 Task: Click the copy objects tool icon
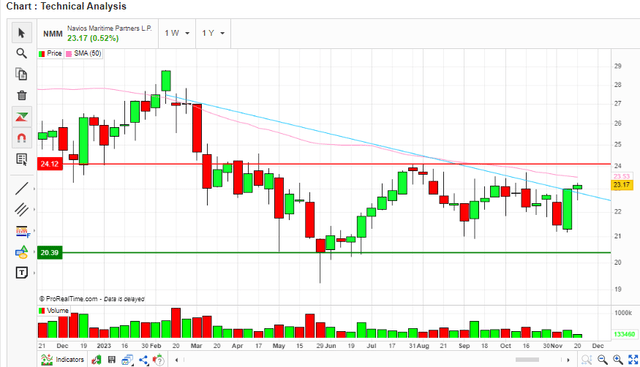coord(22,74)
